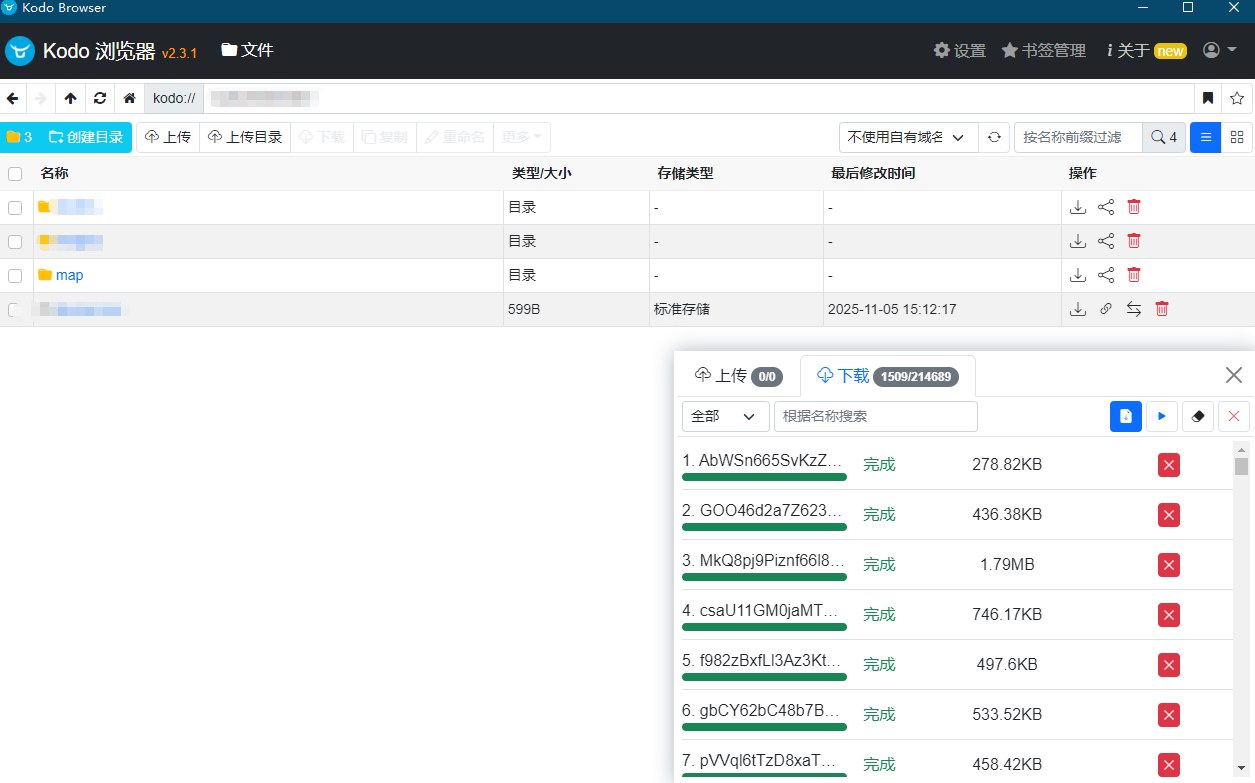Open the map folder link

pos(69,275)
